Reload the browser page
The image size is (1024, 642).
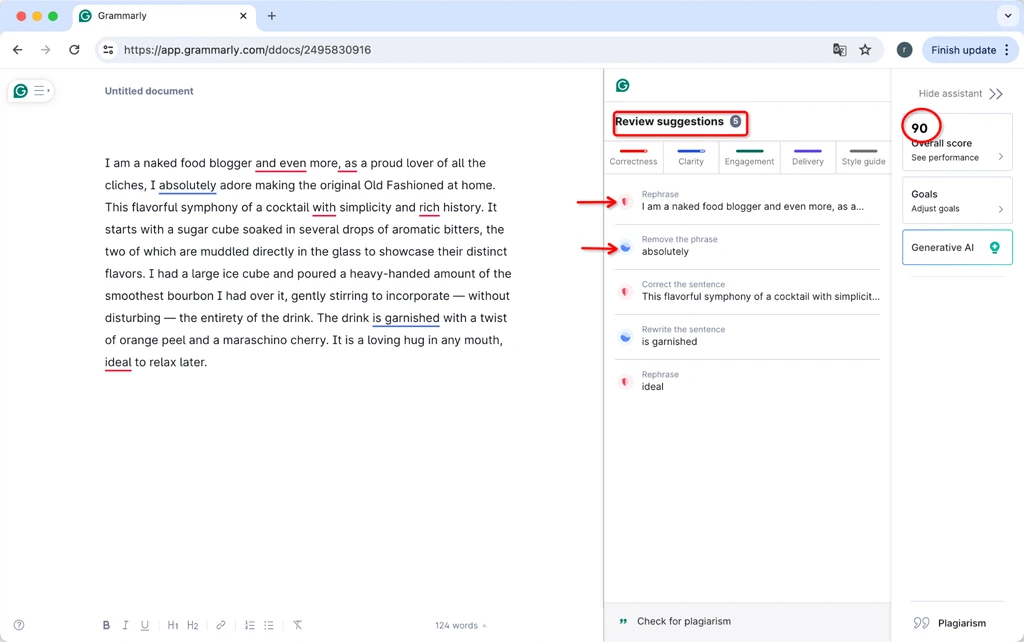(x=74, y=50)
